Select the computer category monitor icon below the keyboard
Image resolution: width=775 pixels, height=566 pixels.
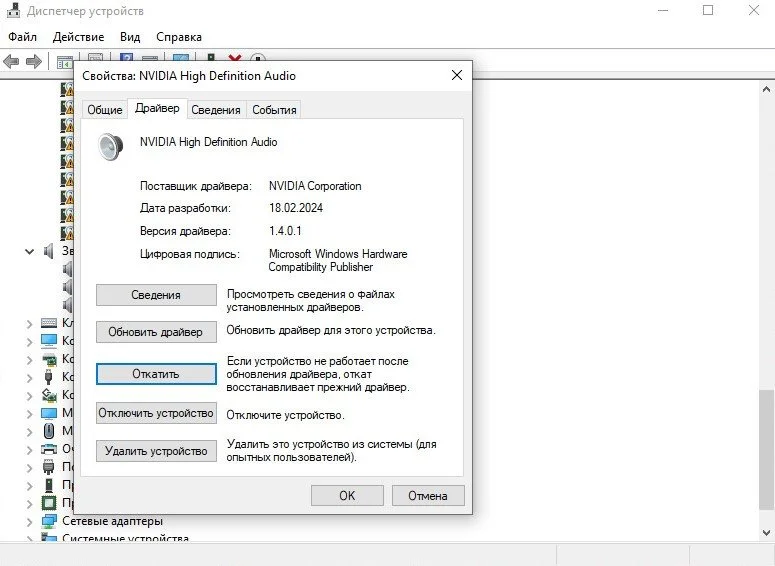tap(49, 341)
